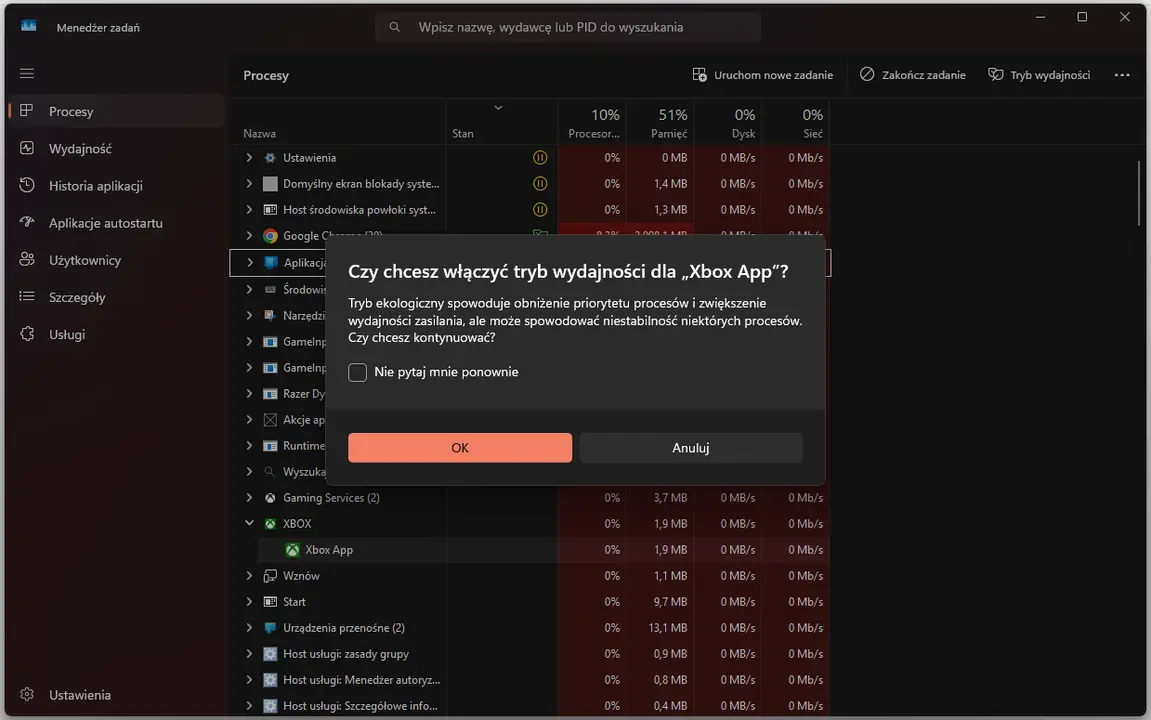The width and height of the screenshot is (1151, 720).
Task: Click the Start process icon
Action: (270, 602)
